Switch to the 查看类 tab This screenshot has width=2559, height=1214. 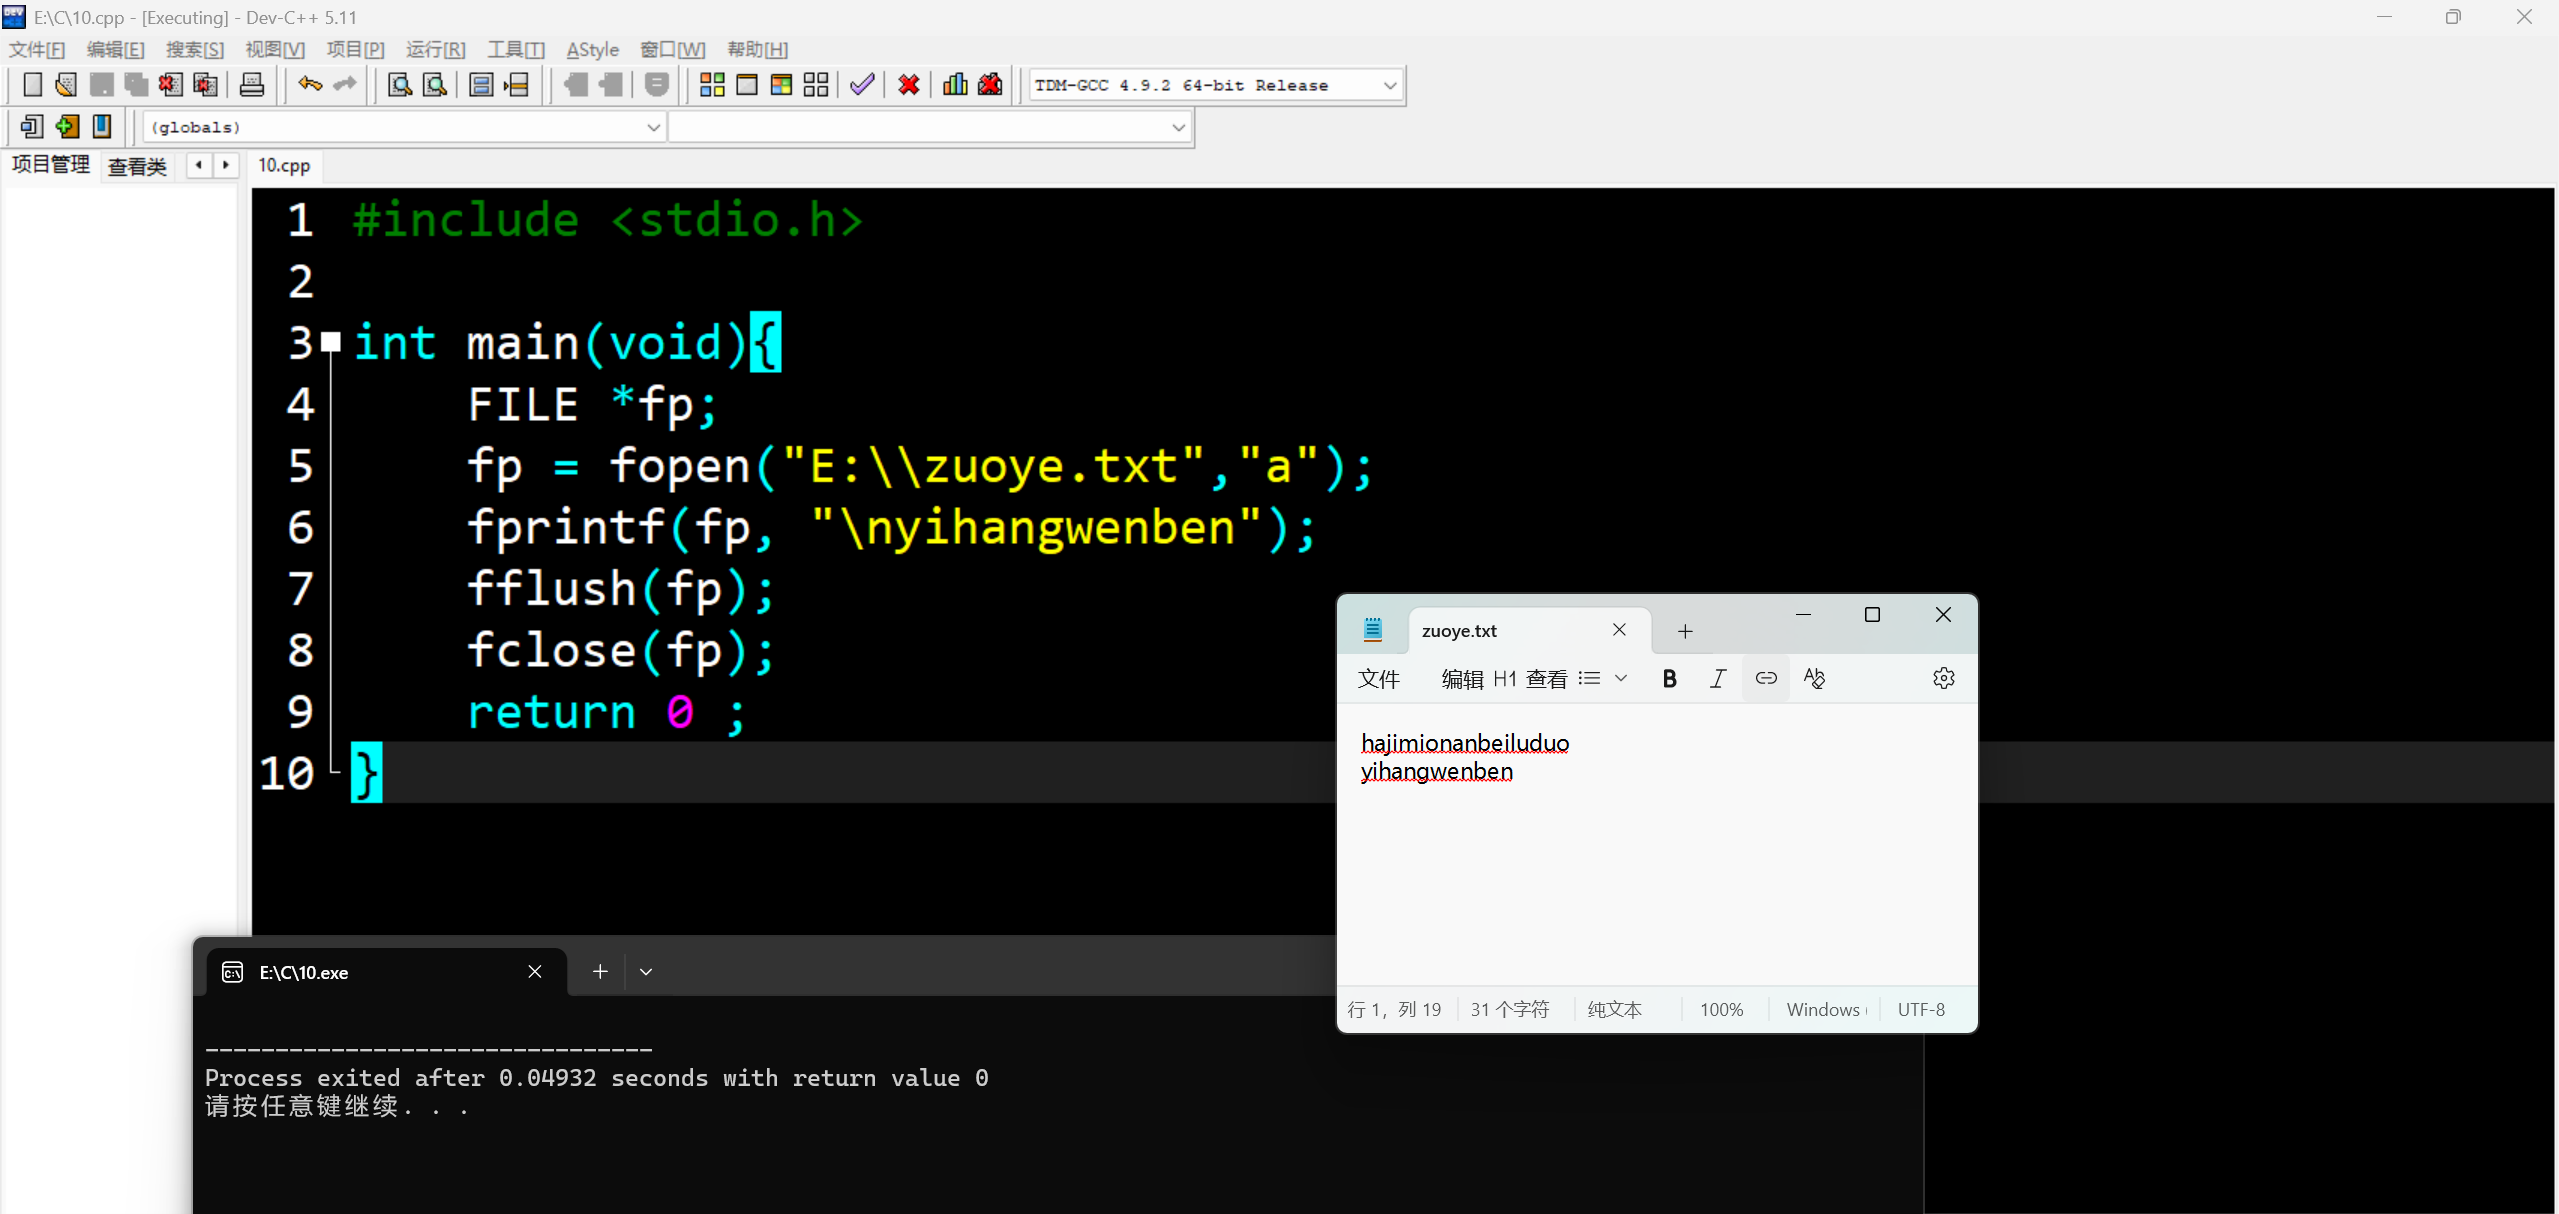137,166
